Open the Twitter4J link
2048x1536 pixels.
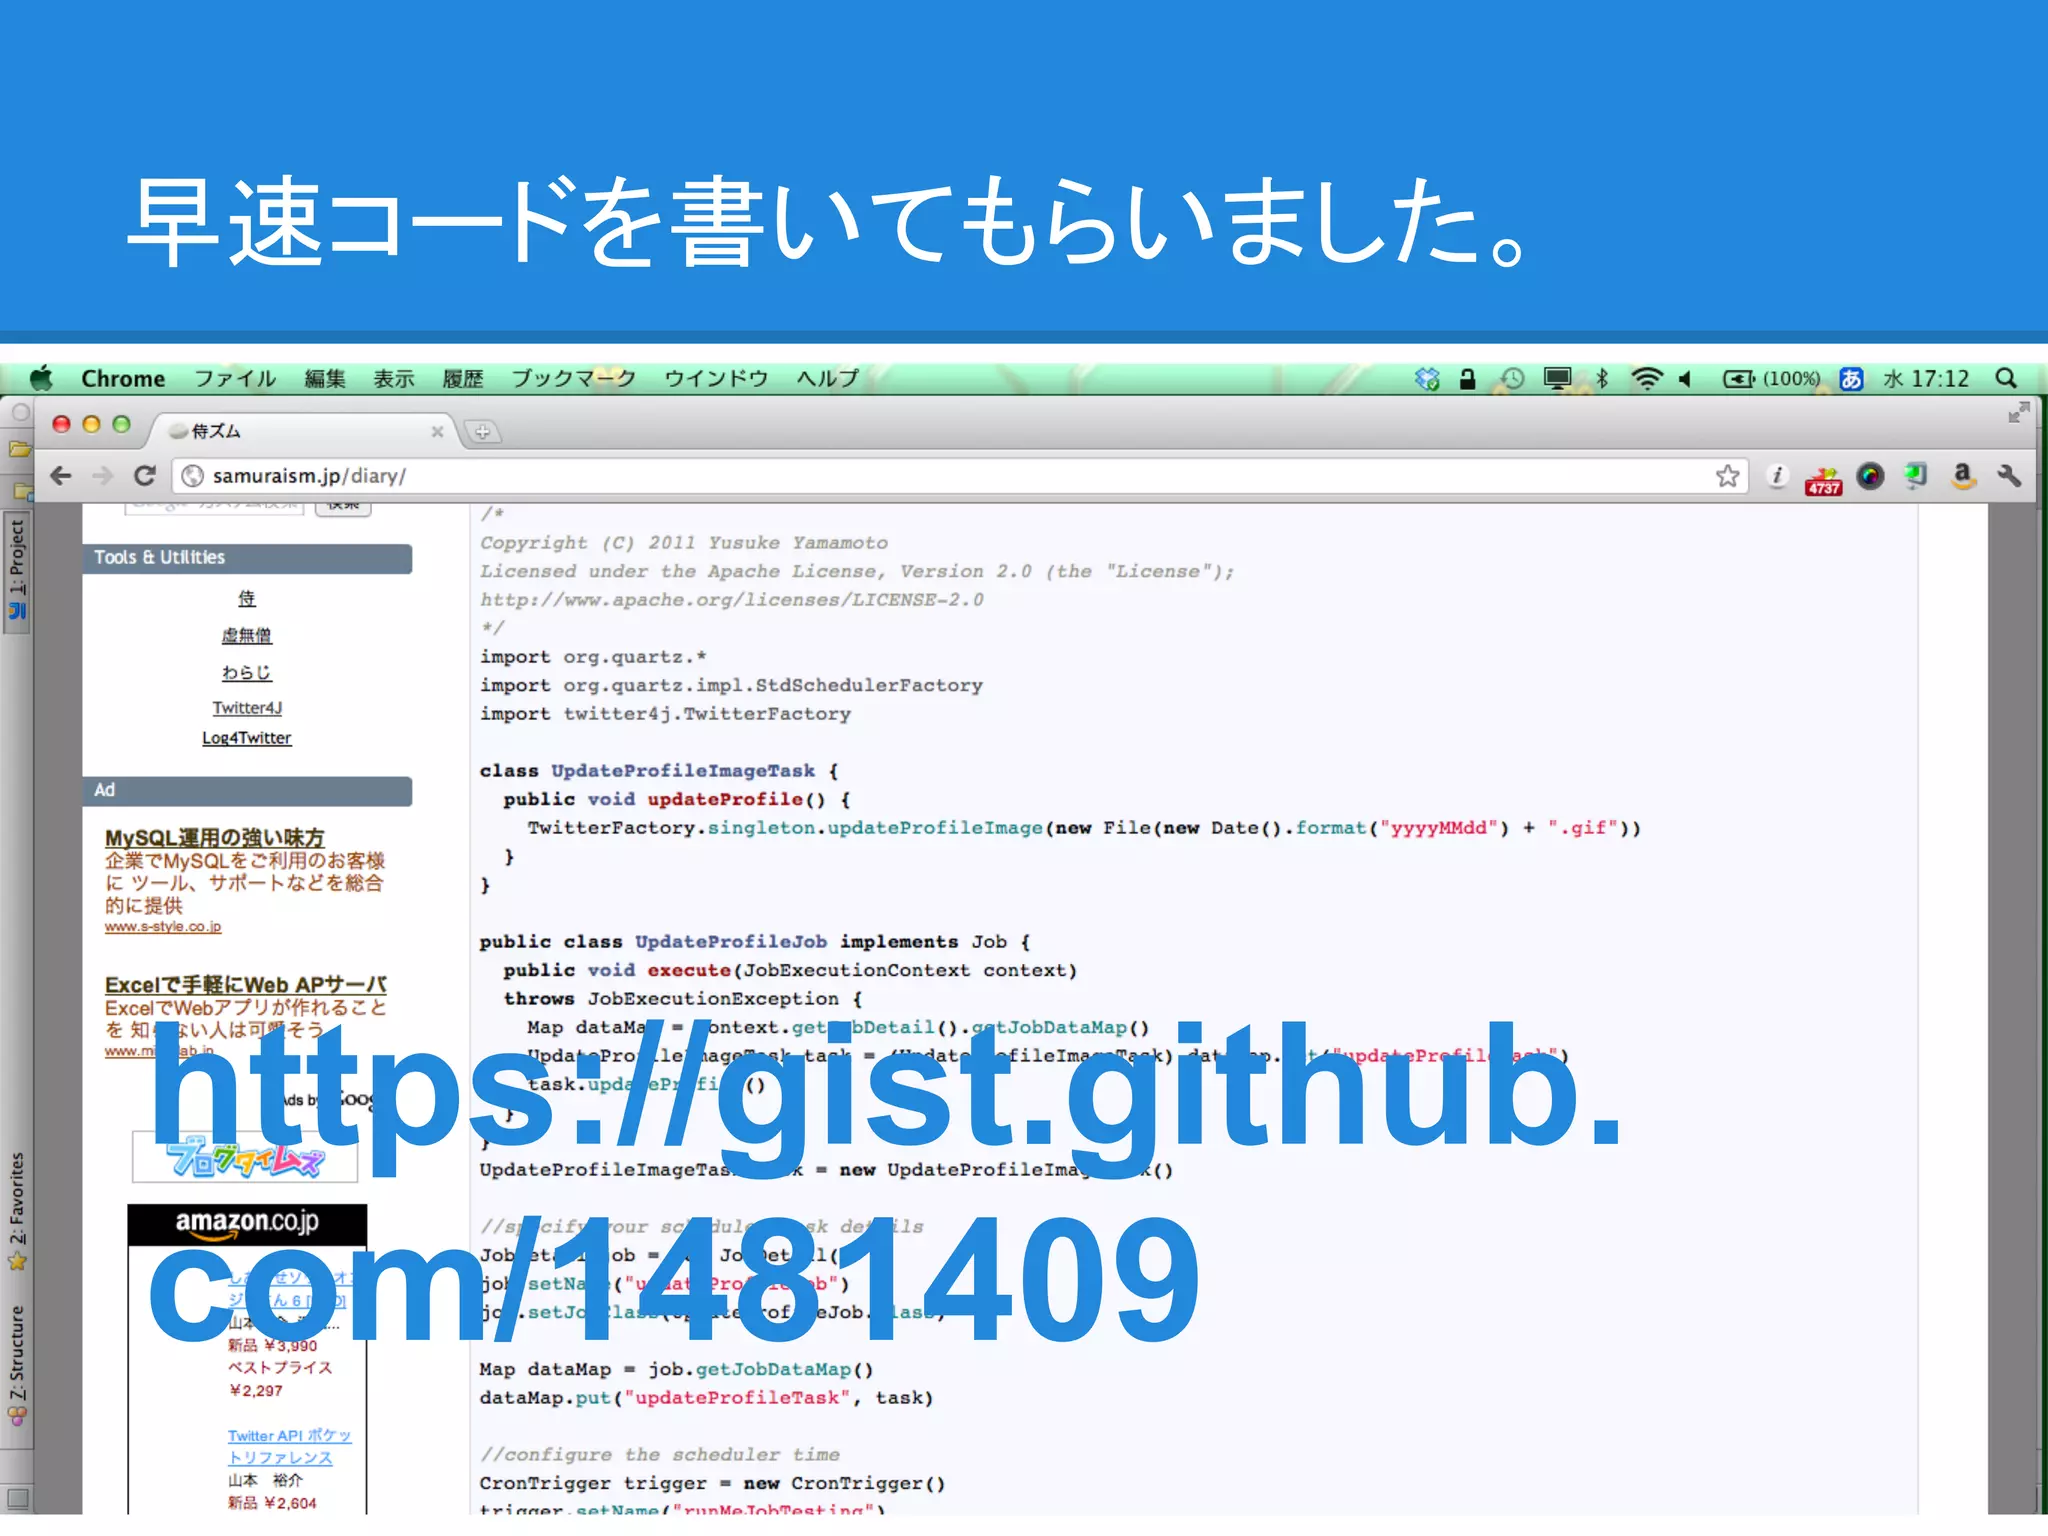(x=247, y=707)
